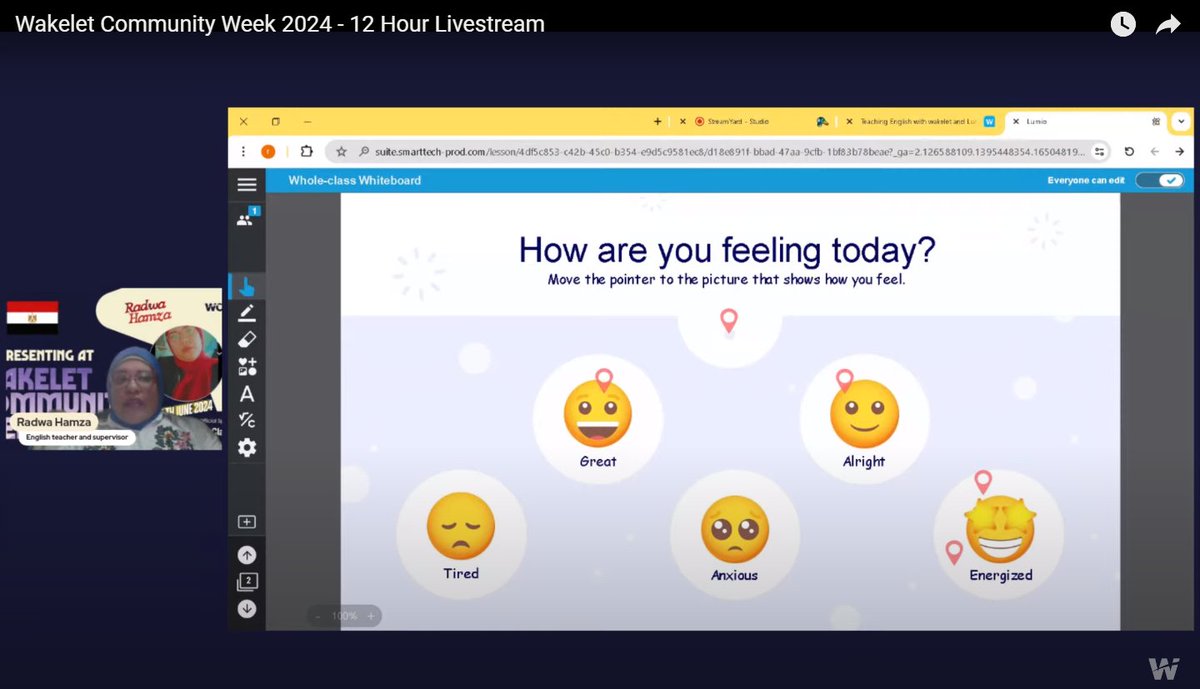
Task: Click the Great label text
Action: [598, 461]
